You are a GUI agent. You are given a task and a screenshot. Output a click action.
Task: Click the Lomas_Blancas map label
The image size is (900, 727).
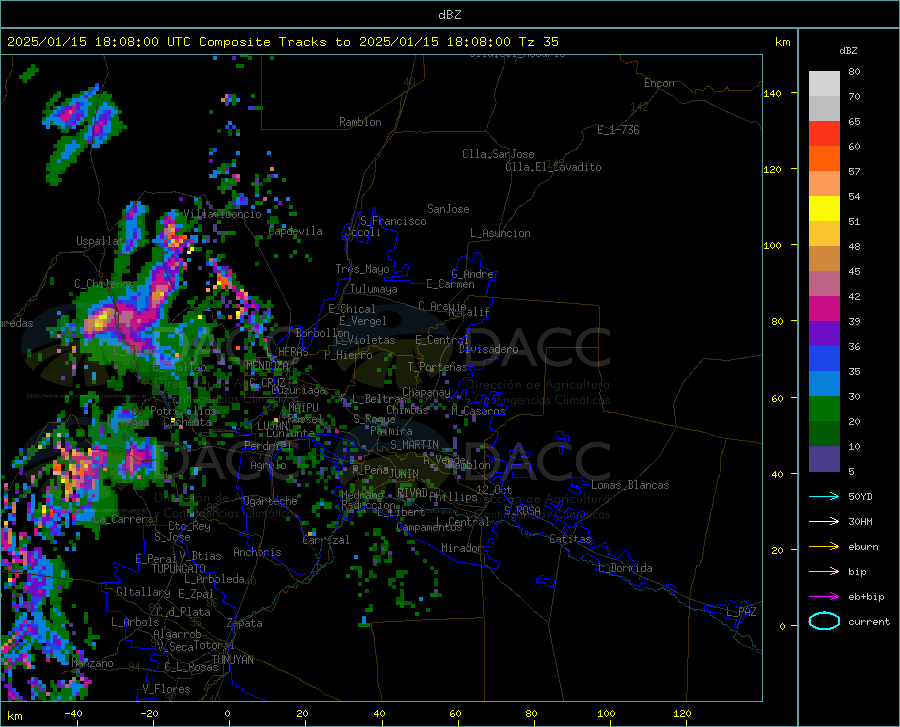[630, 485]
